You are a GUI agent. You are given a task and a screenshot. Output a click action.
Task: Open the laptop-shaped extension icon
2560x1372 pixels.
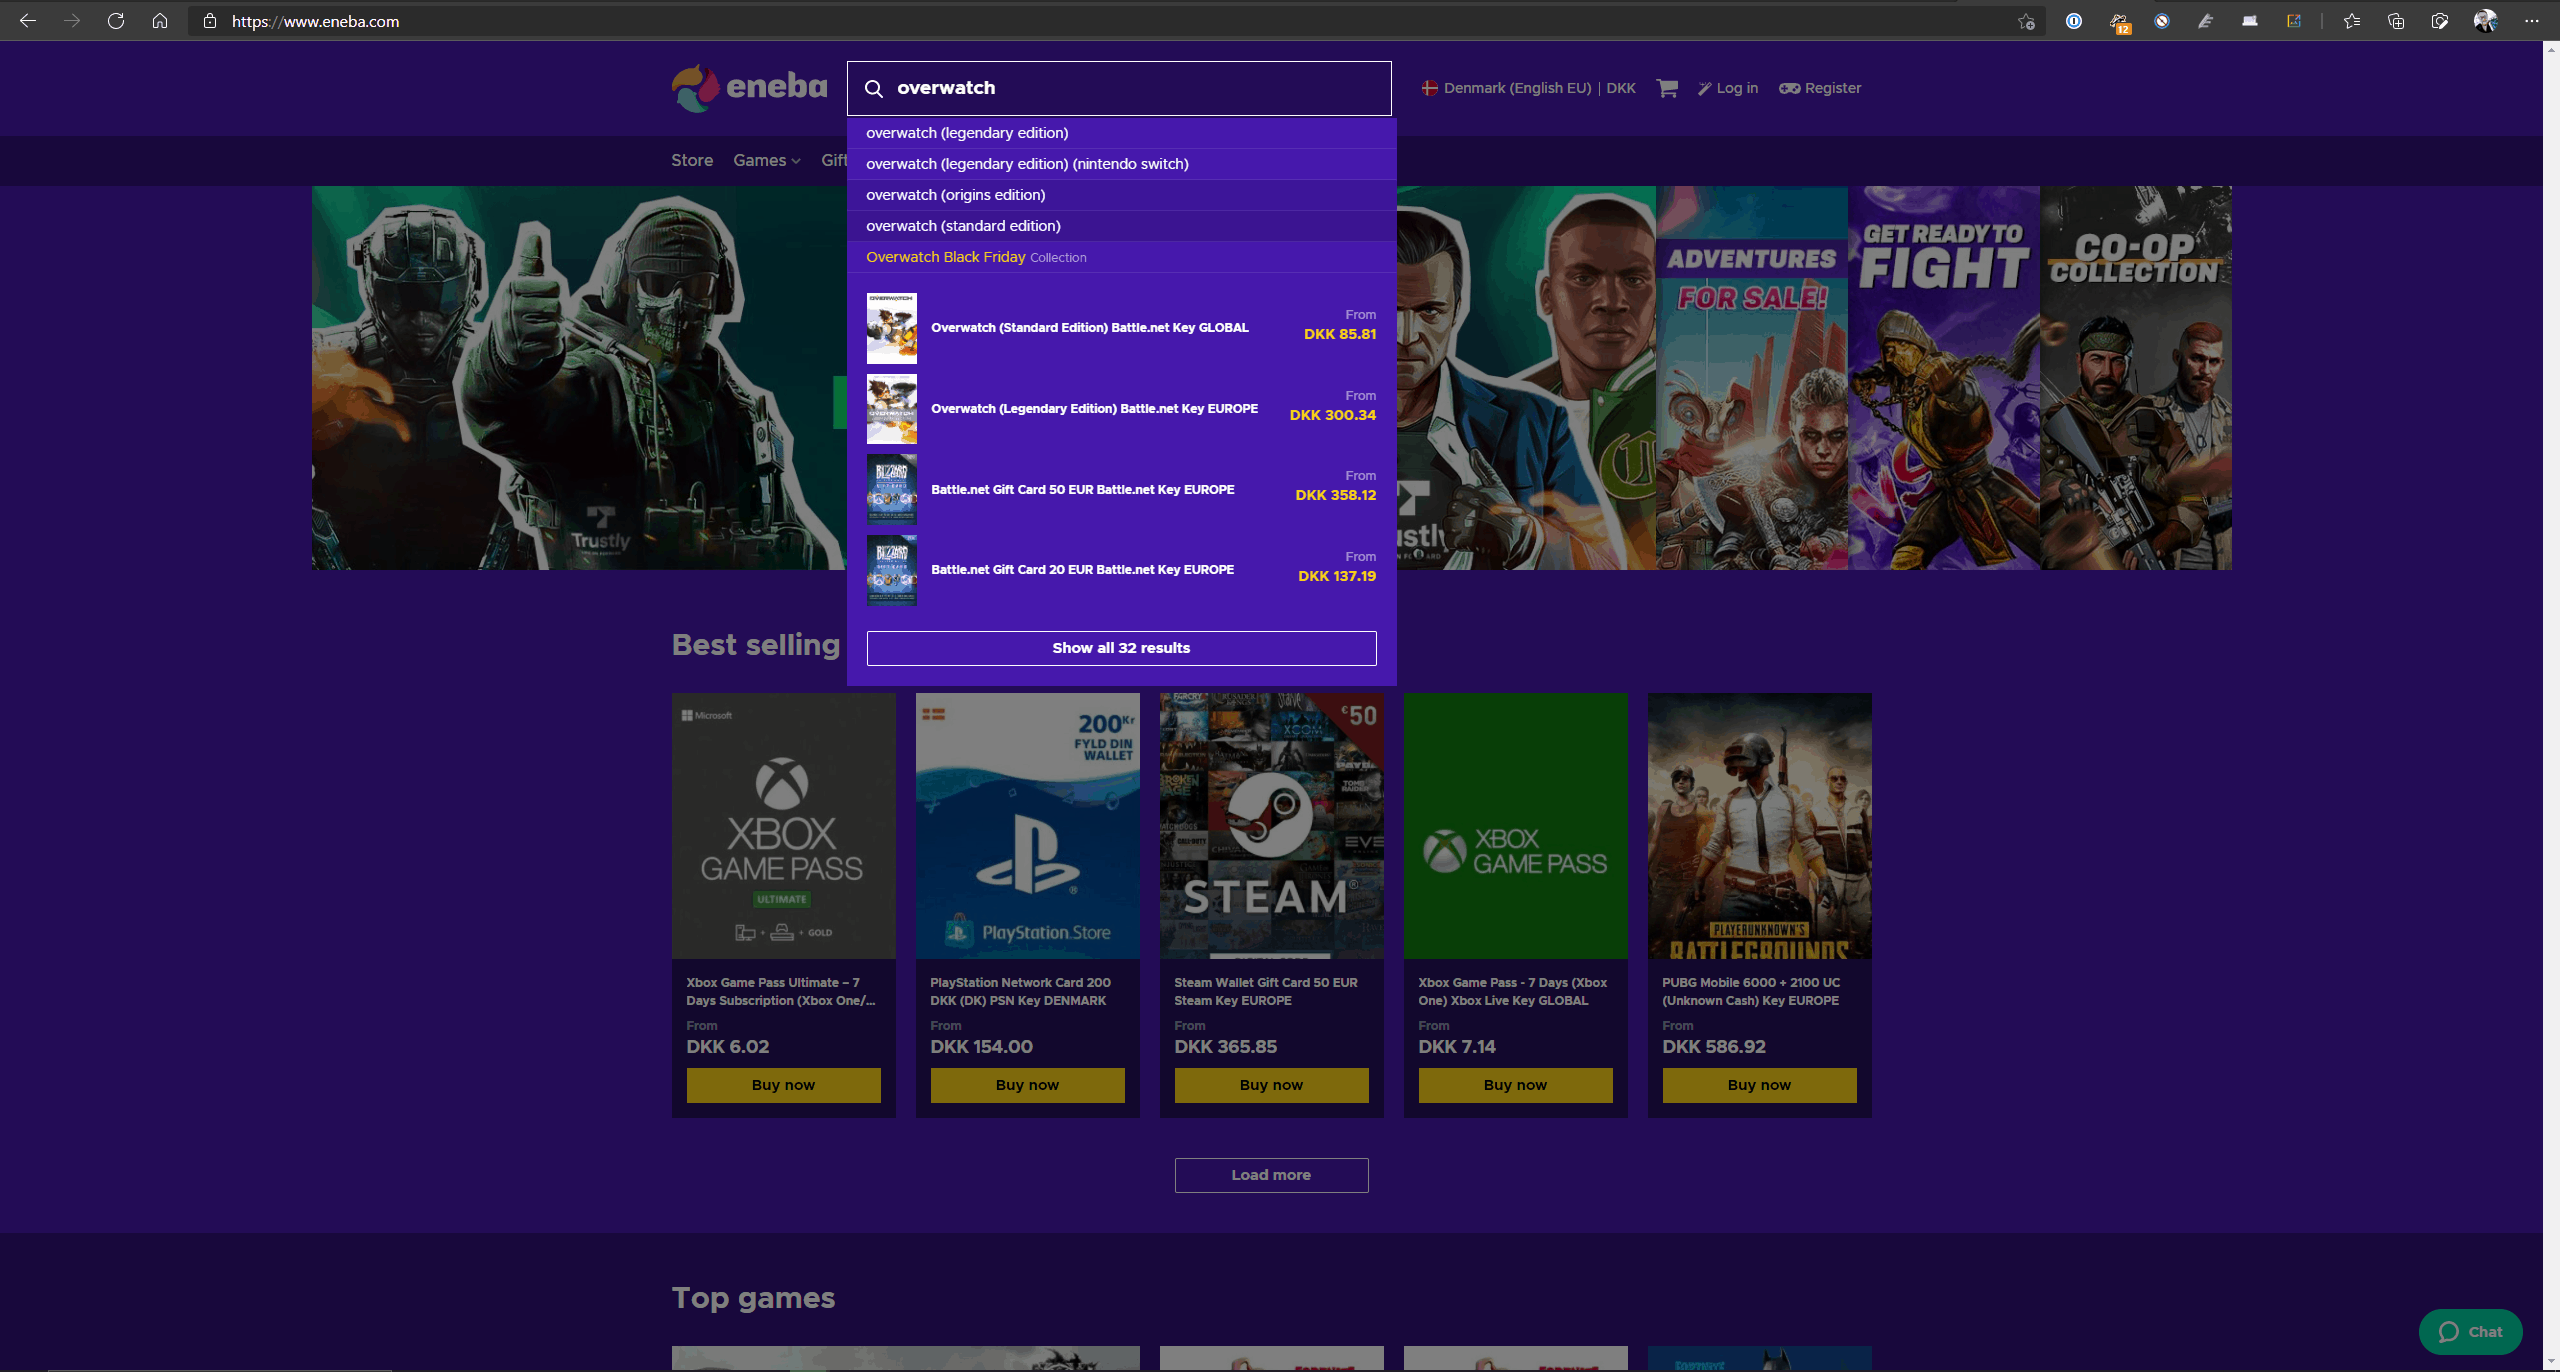pos(2250,21)
